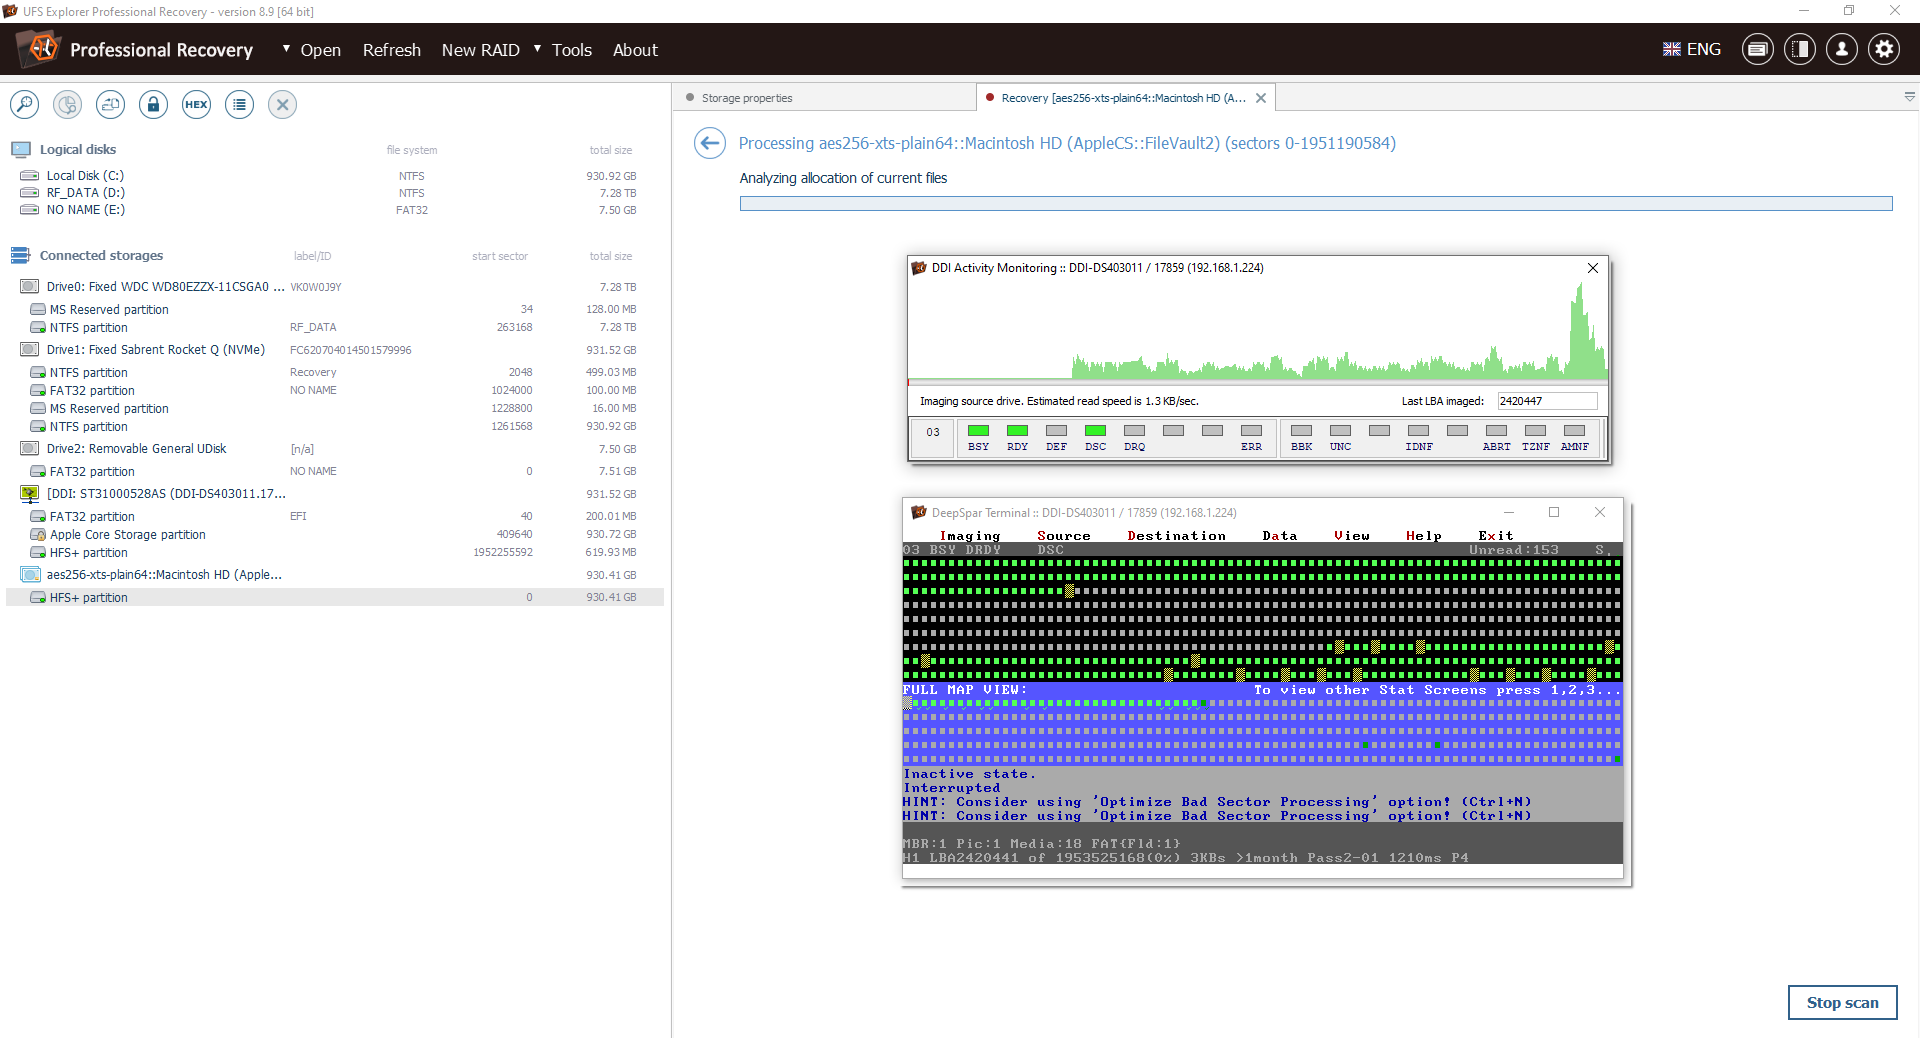Click the DDI Activity Monitoring window icon

tap(918, 268)
